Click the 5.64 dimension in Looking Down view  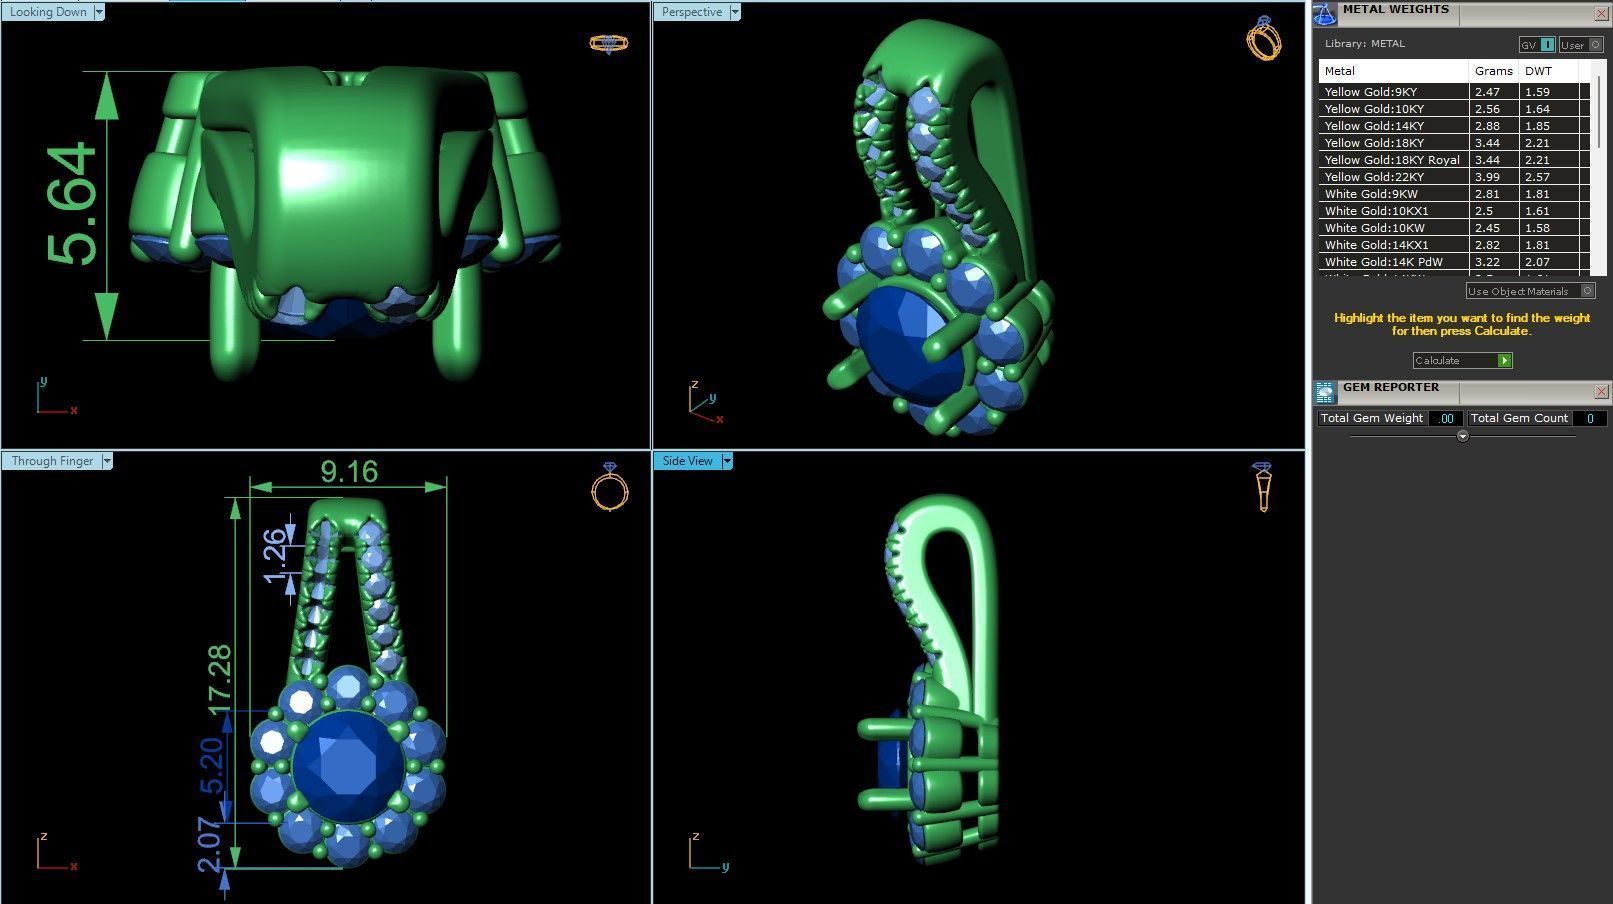tap(73, 205)
